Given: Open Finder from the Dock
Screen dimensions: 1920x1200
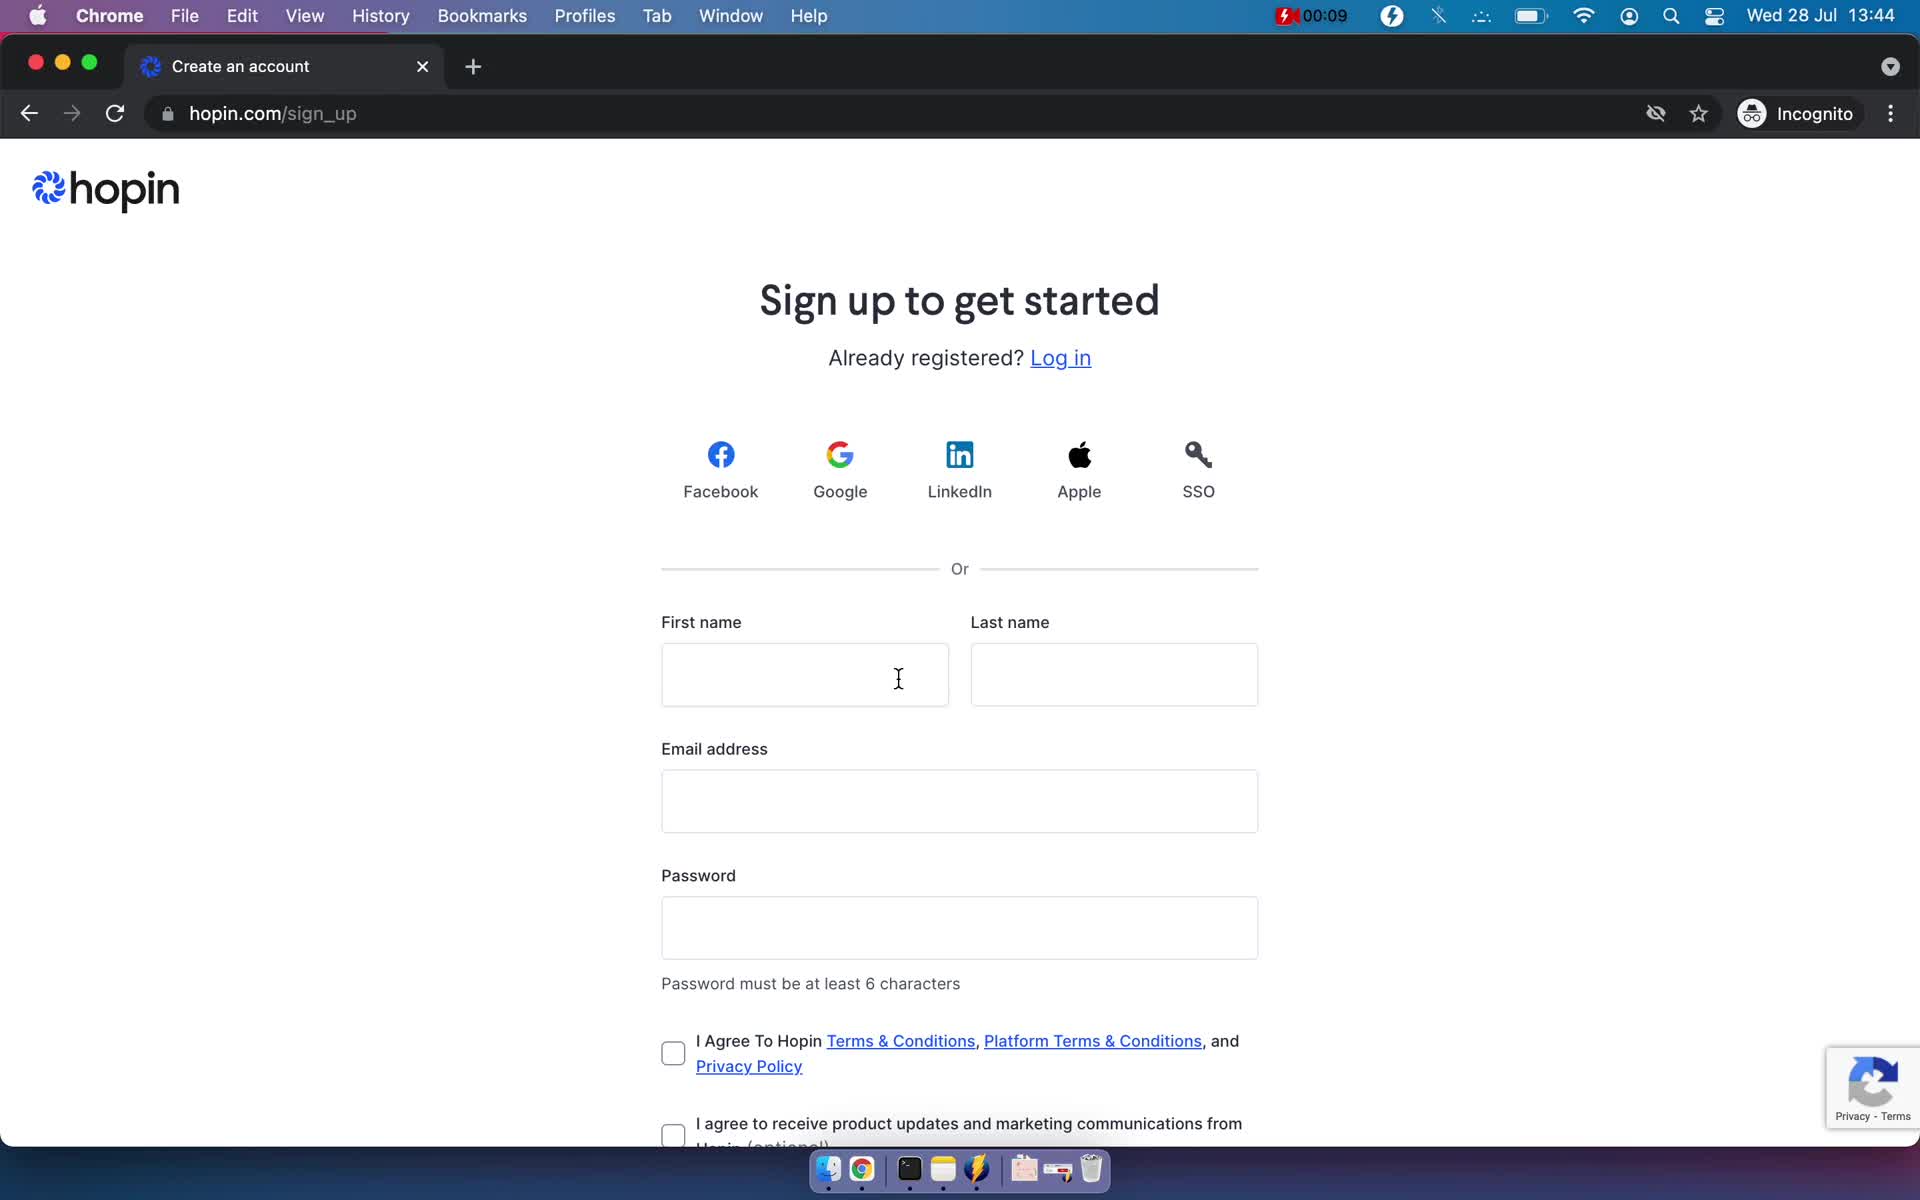Looking at the screenshot, I should [828, 1169].
